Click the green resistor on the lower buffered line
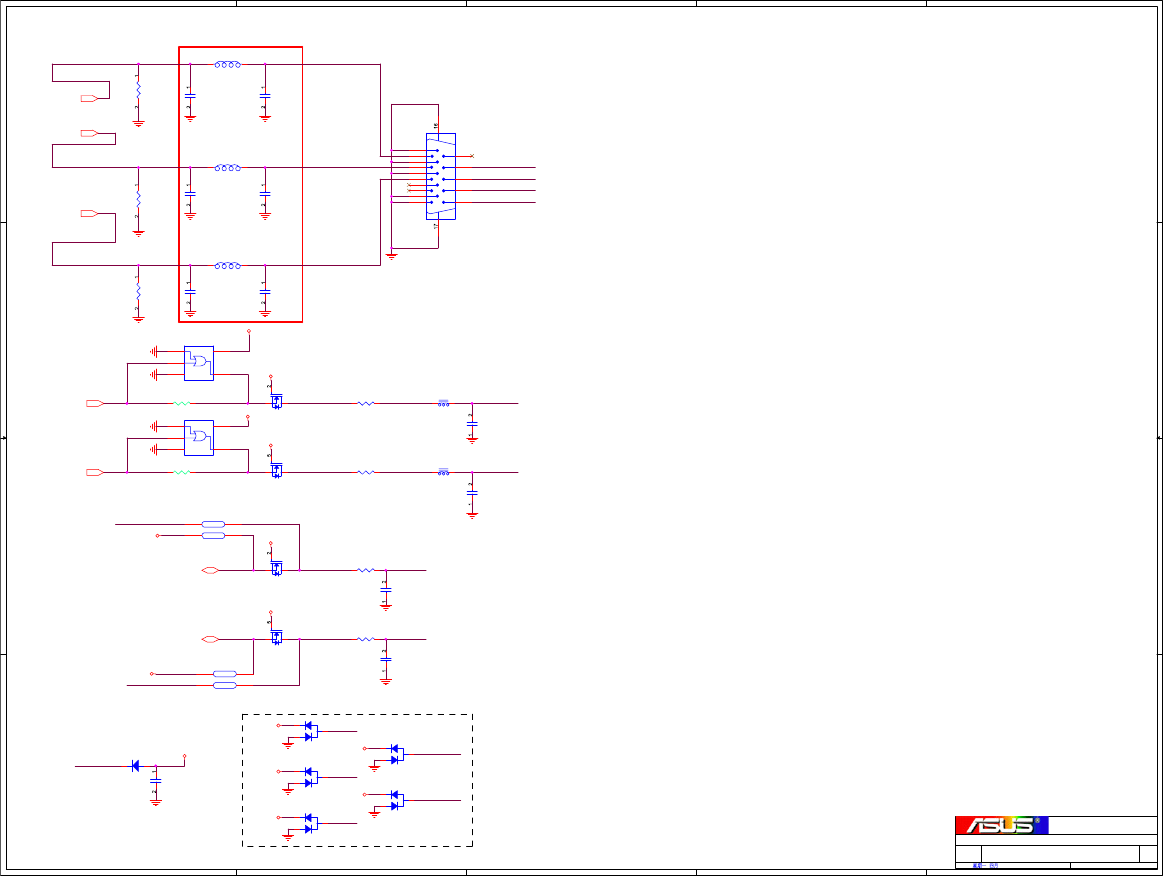This screenshot has height=876, width=1163. [x=182, y=472]
